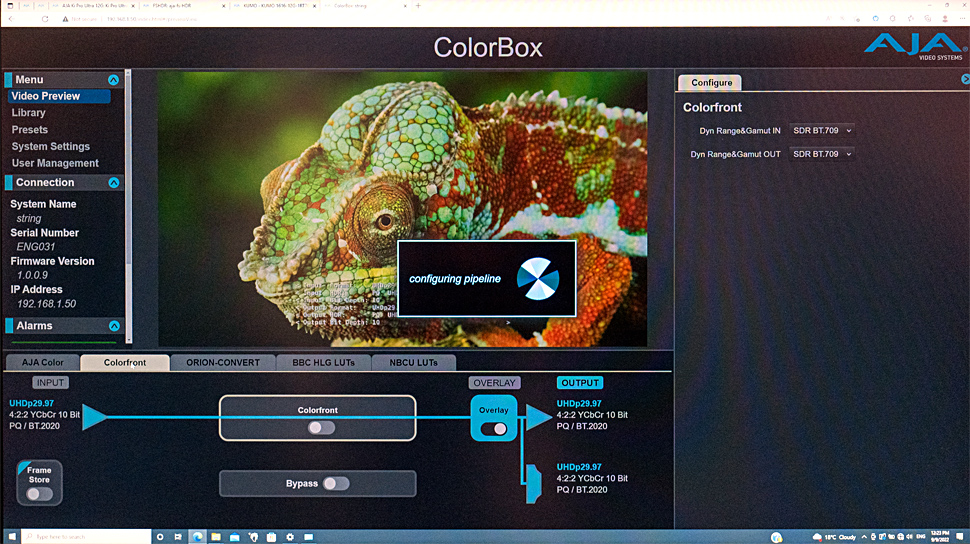
Task: Select the Bypass pipeline node
Action: pos(317,483)
